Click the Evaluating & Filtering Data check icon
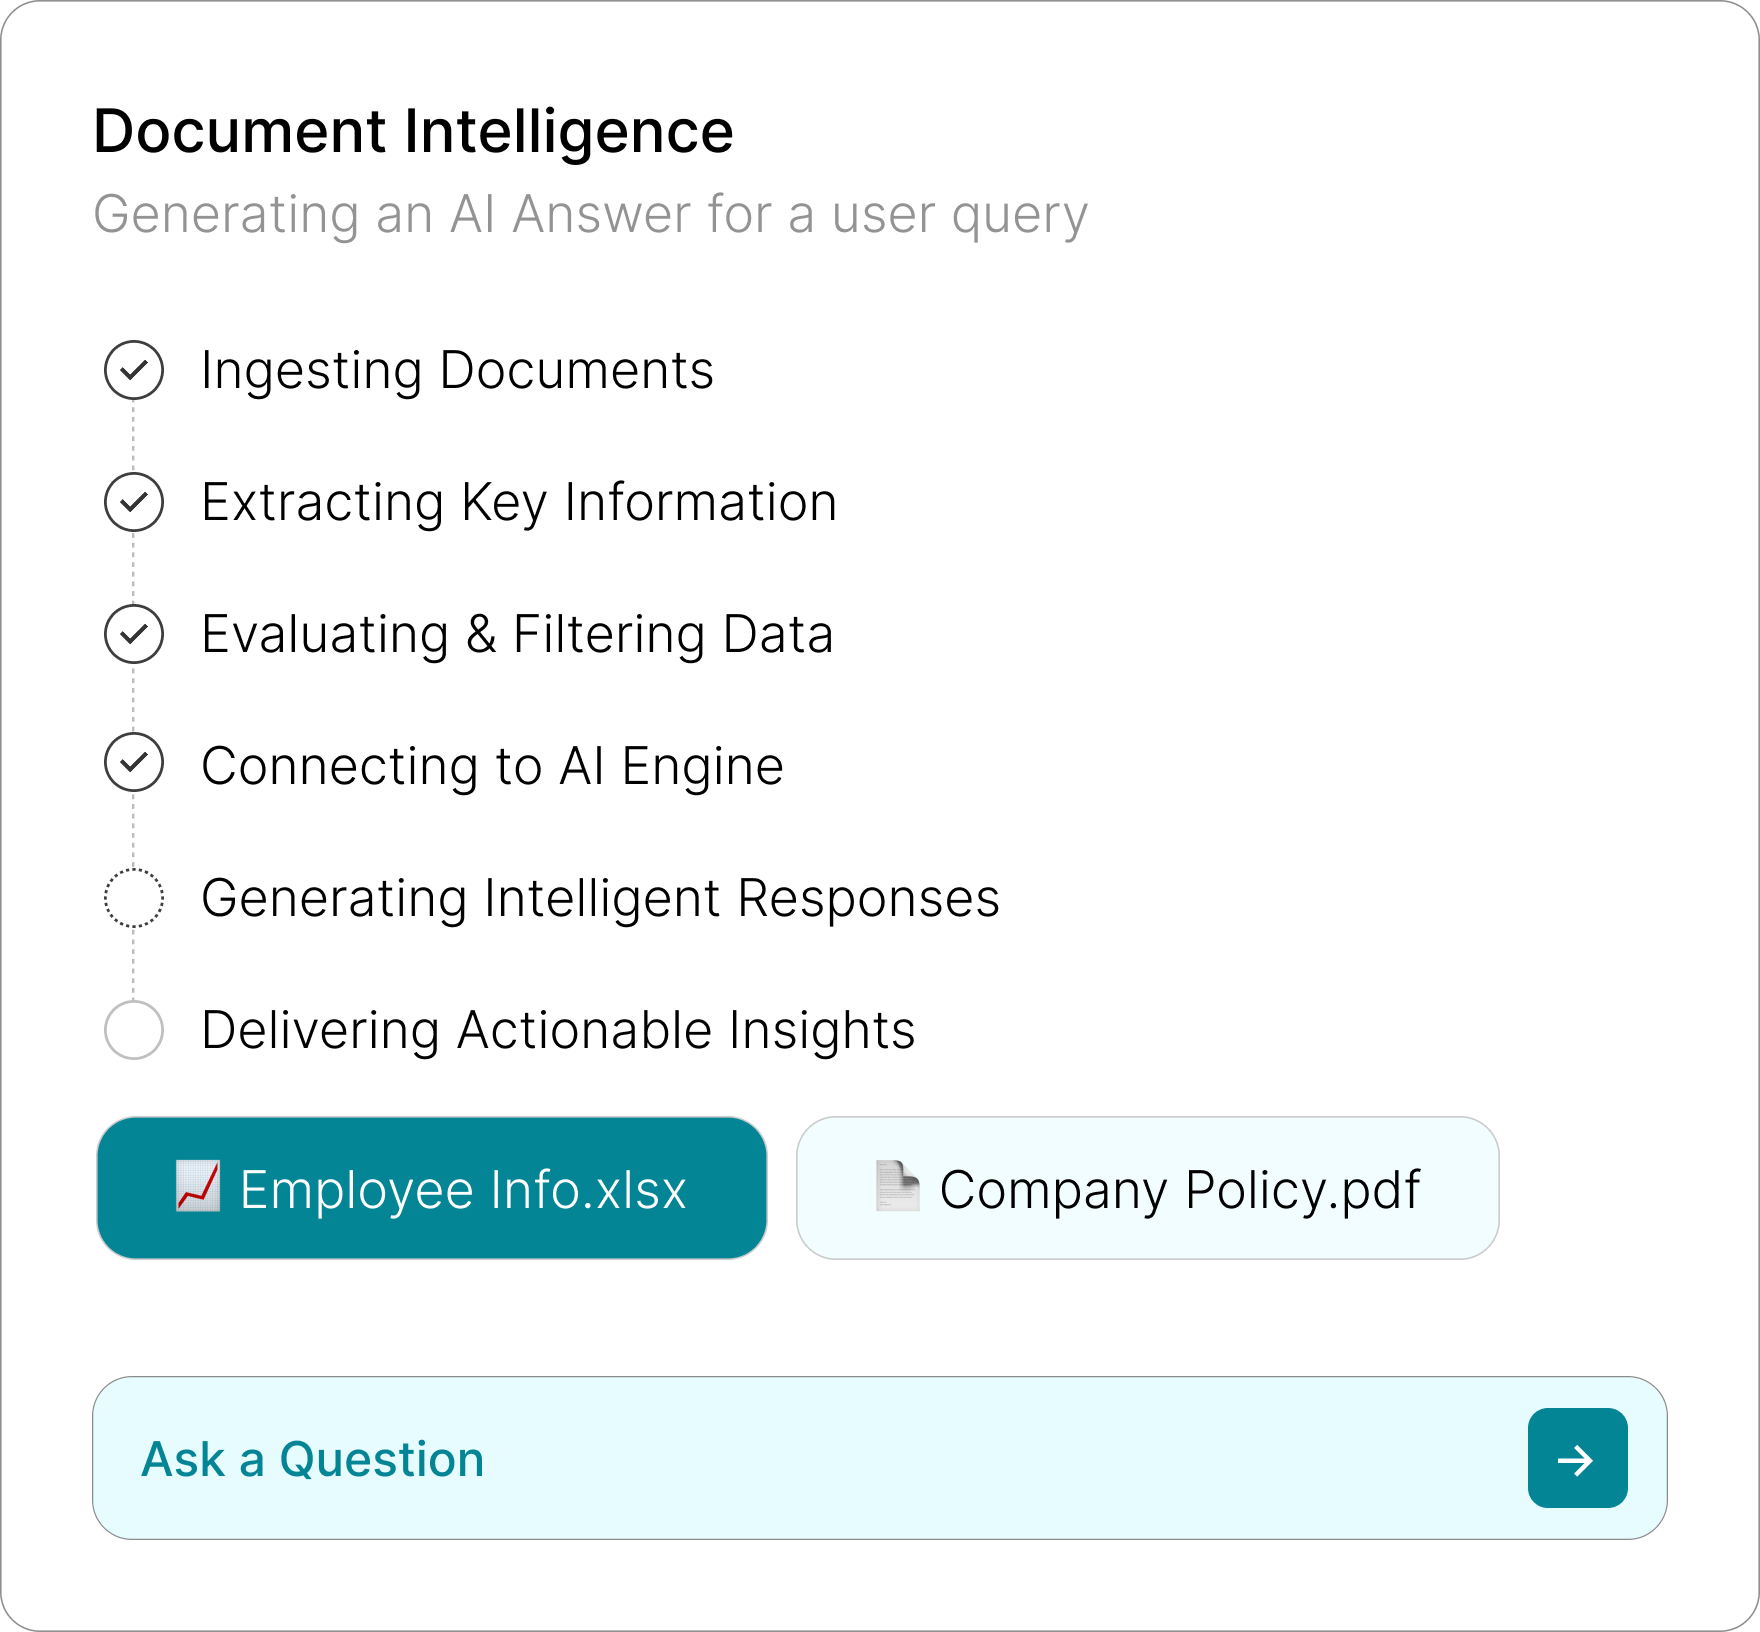The image size is (1760, 1632). pos(134,634)
